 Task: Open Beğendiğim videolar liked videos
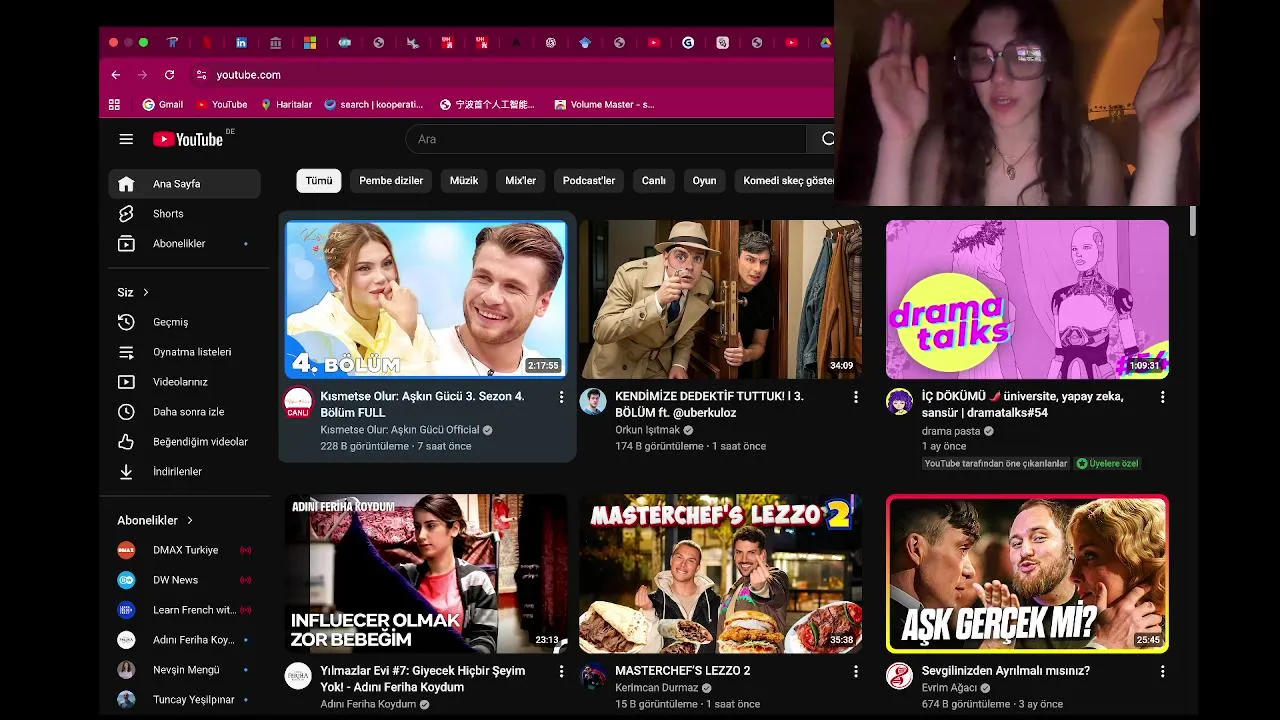(185, 442)
